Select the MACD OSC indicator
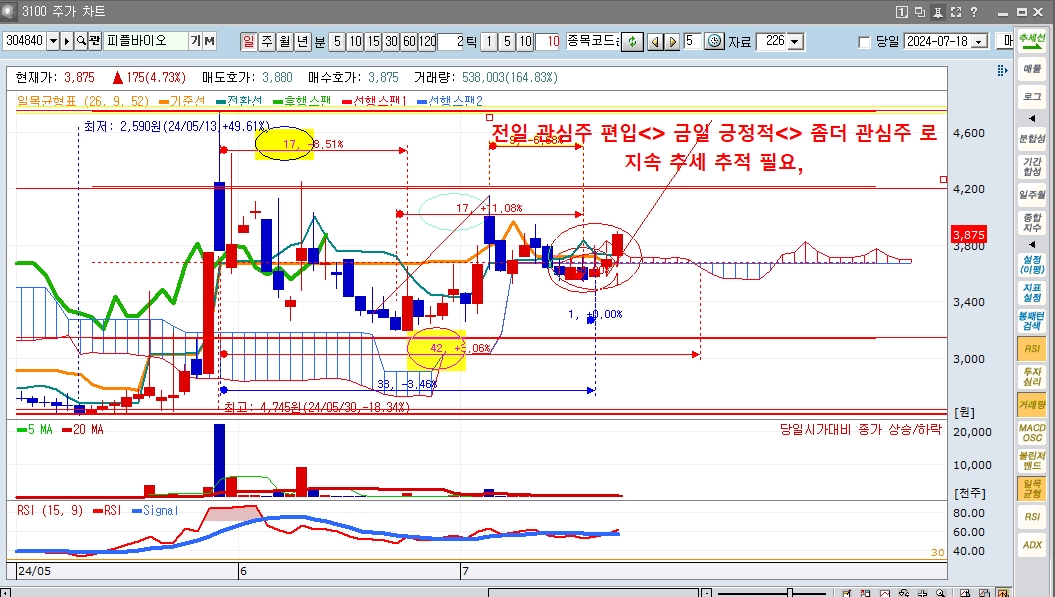1055x597 pixels. 1032,433
